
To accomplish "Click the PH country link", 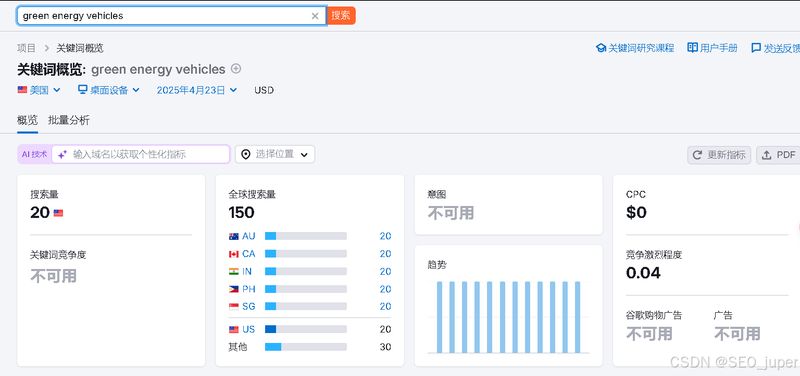I will point(249,289).
